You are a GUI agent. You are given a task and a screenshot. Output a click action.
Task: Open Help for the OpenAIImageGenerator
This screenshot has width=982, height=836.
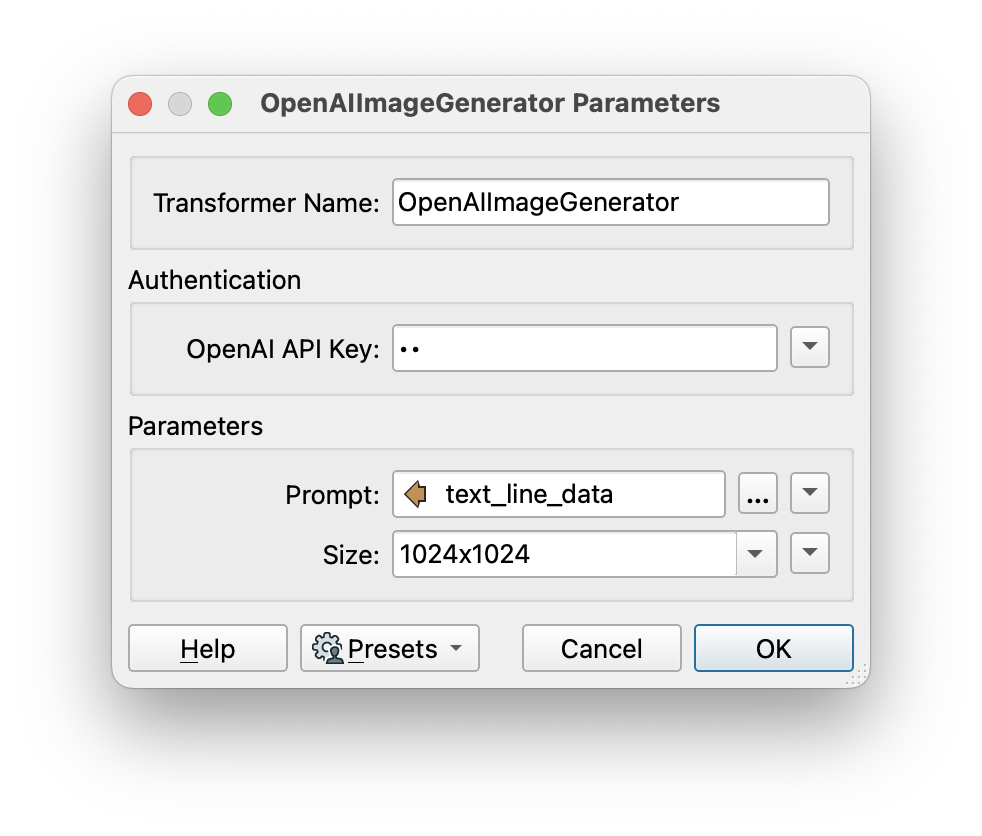[207, 648]
